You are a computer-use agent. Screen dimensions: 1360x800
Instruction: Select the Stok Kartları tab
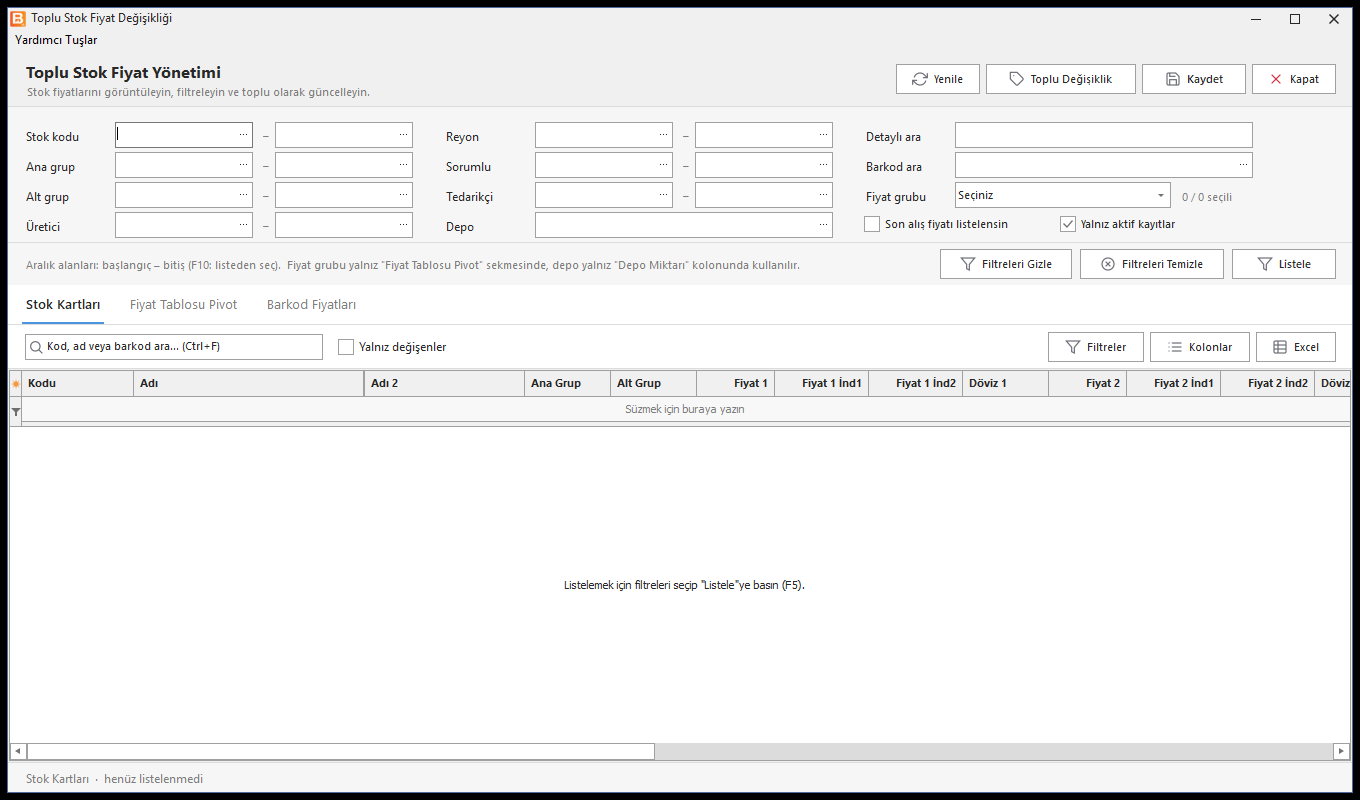tap(63, 304)
